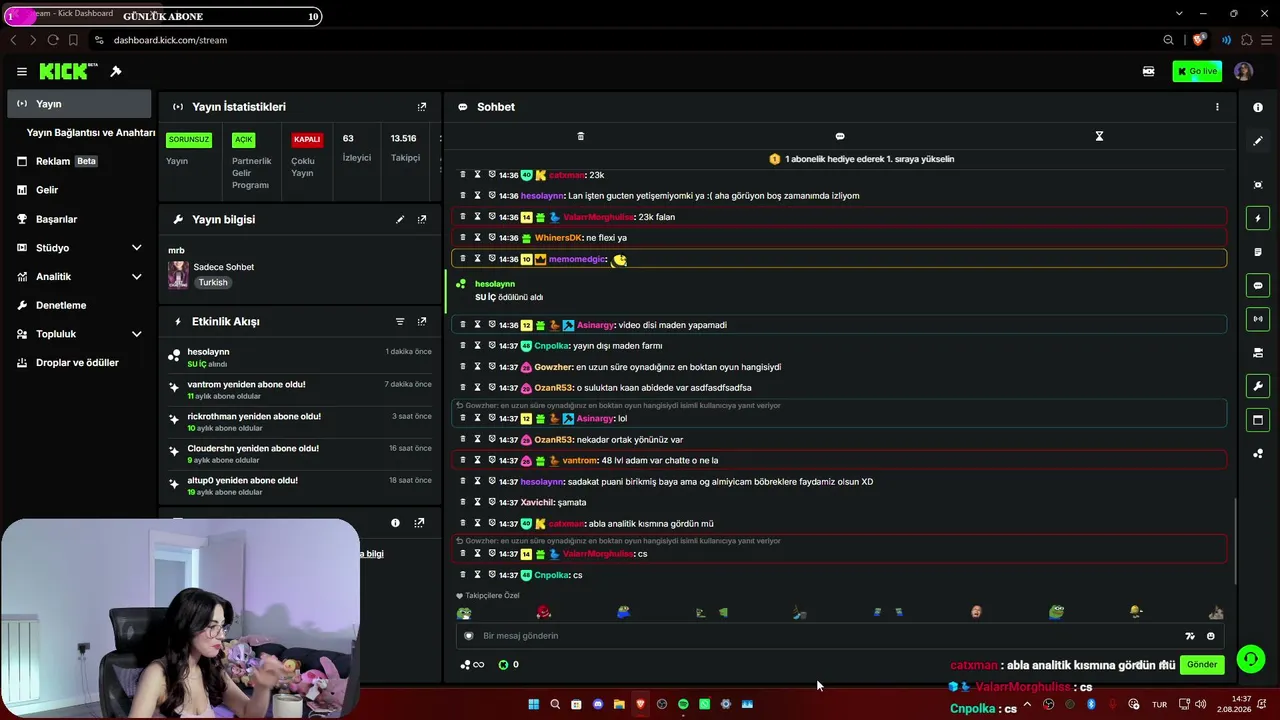Expand the Stüdyo menu chevron
Image resolution: width=1280 pixels, height=720 pixels.
click(x=136, y=248)
